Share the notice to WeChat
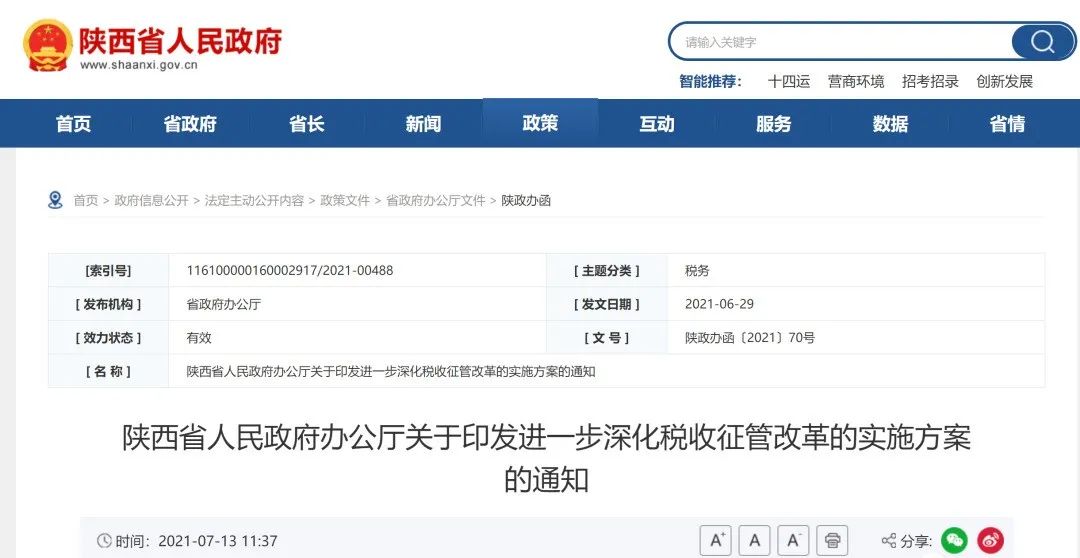Viewport: 1080px width, 558px height. [955, 541]
